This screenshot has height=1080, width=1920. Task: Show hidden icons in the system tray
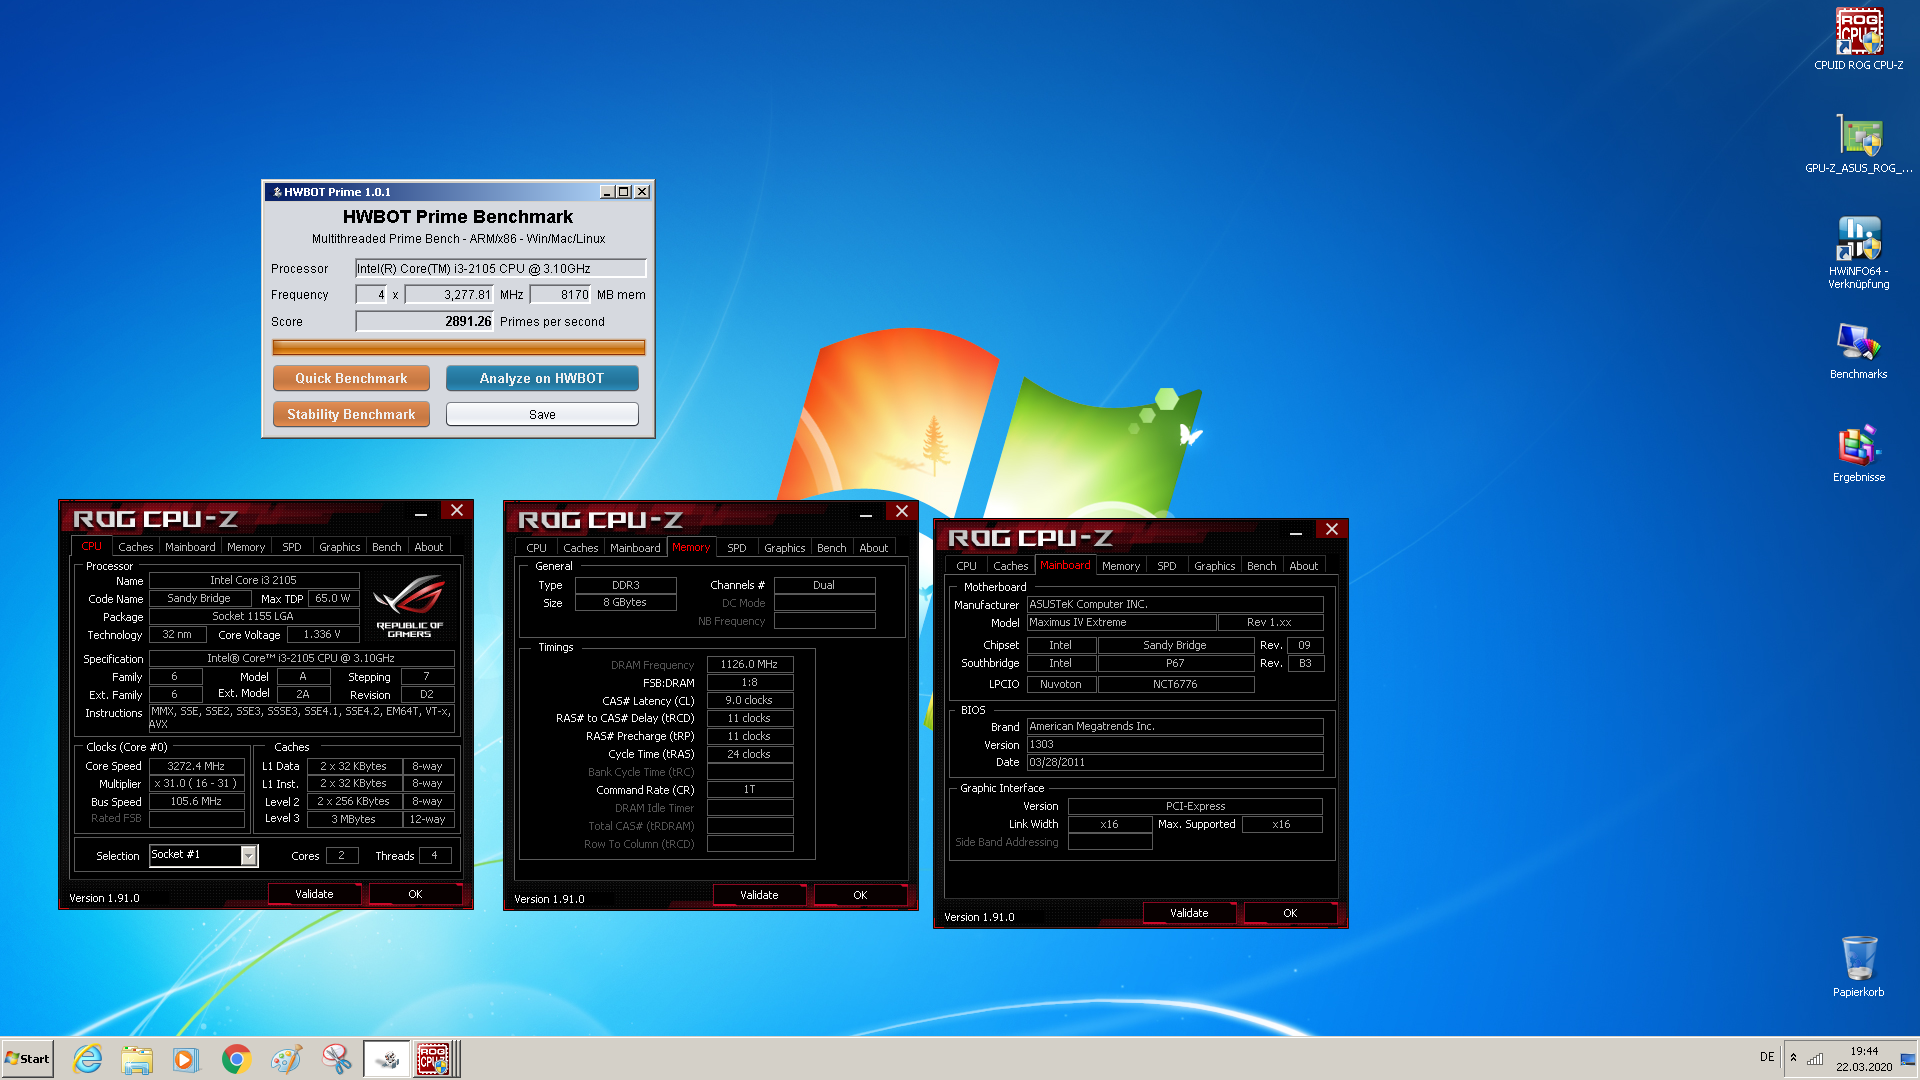point(1793,1058)
